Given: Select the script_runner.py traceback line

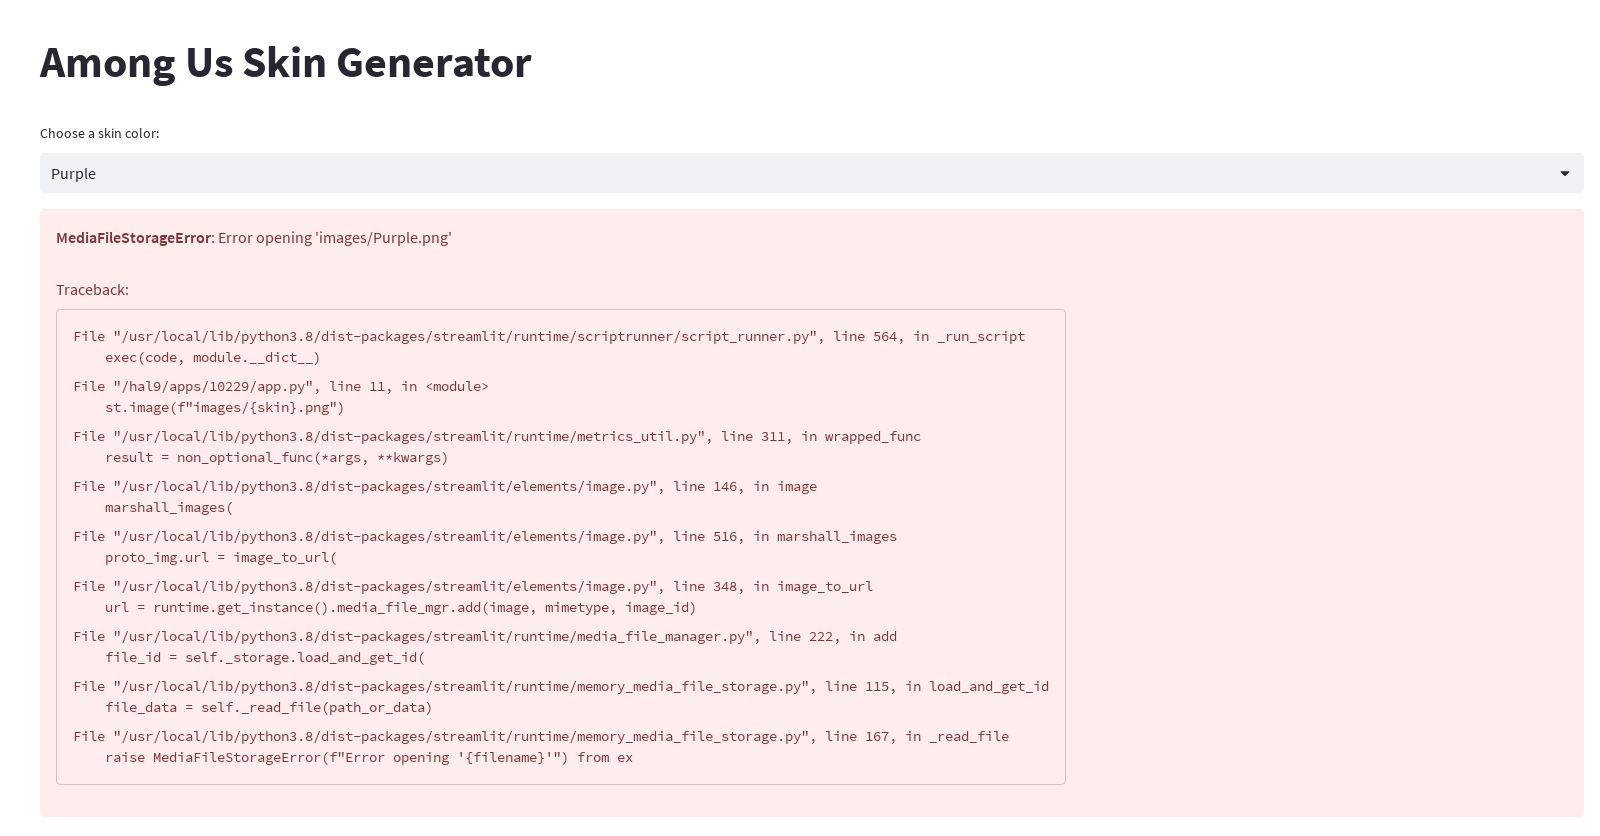Looking at the screenshot, I should [548, 336].
